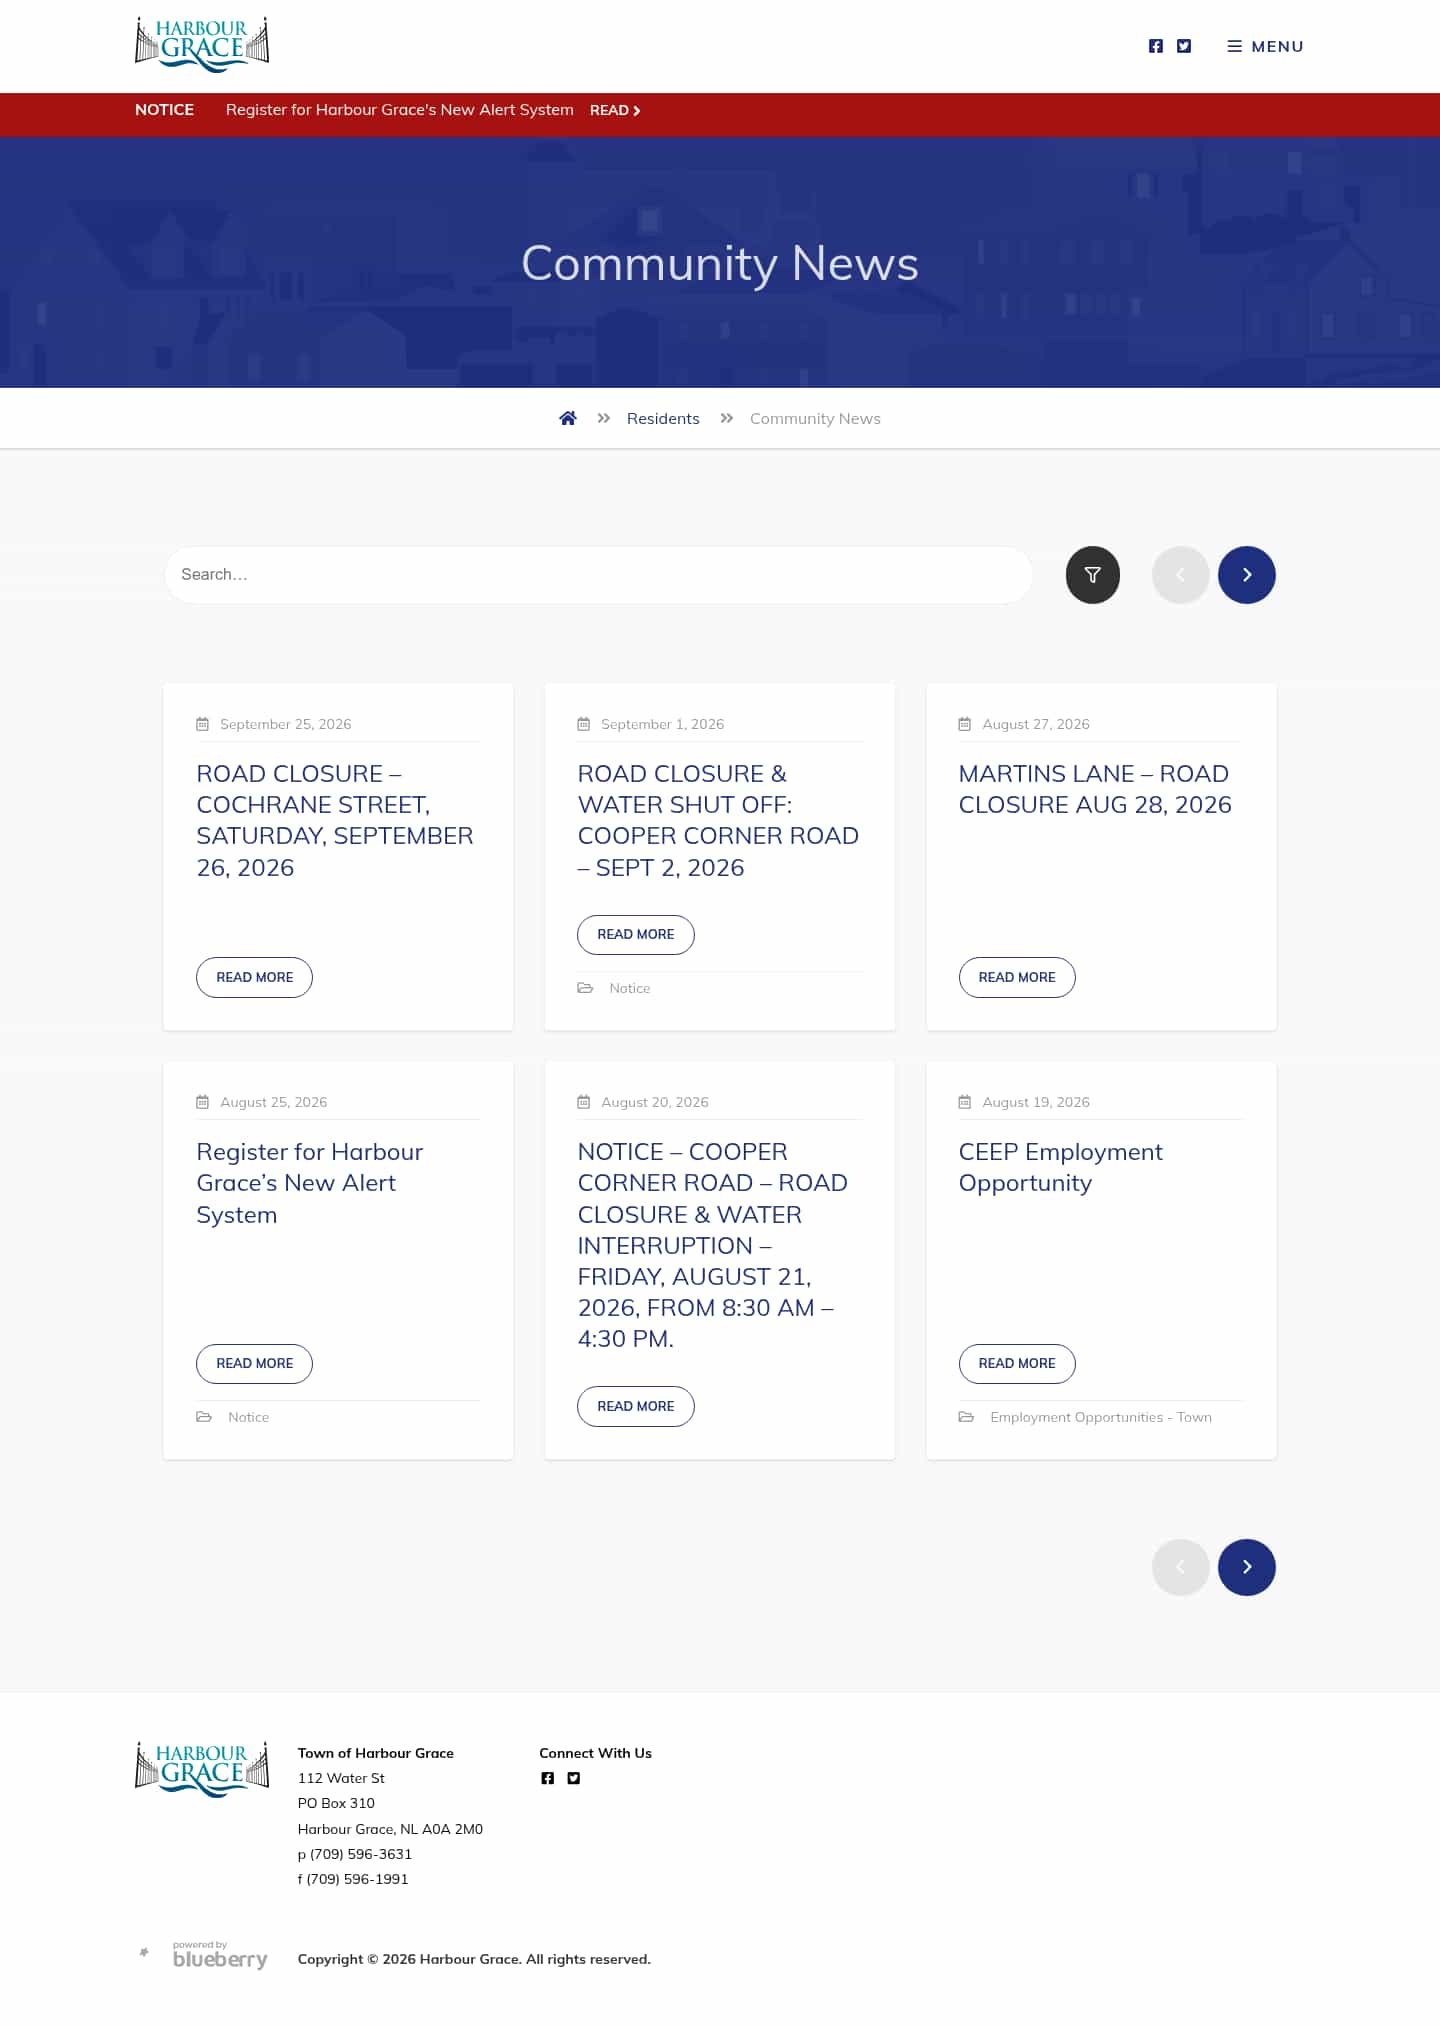Click the August 19, 2026 date
Viewport: 1440px width, 2026px height.
pos(1036,1102)
